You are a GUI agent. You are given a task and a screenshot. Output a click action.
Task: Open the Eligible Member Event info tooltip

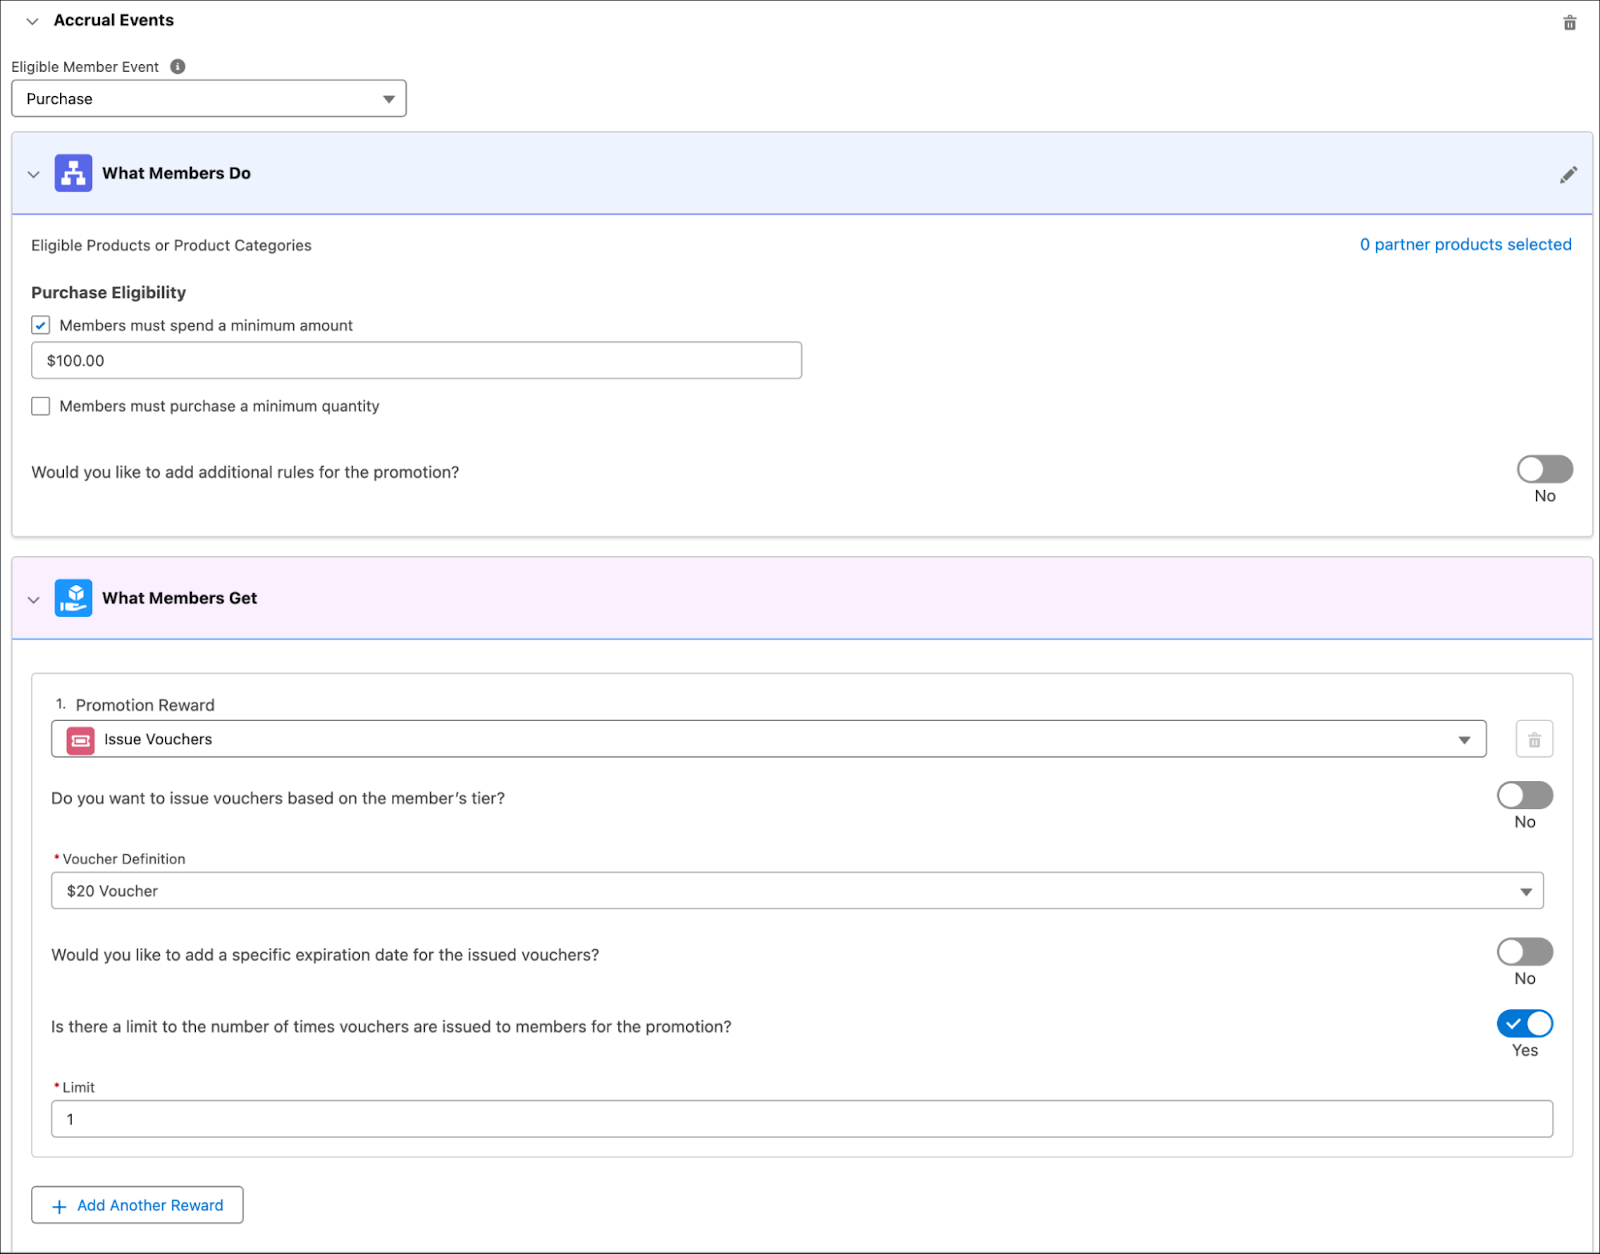tap(177, 66)
